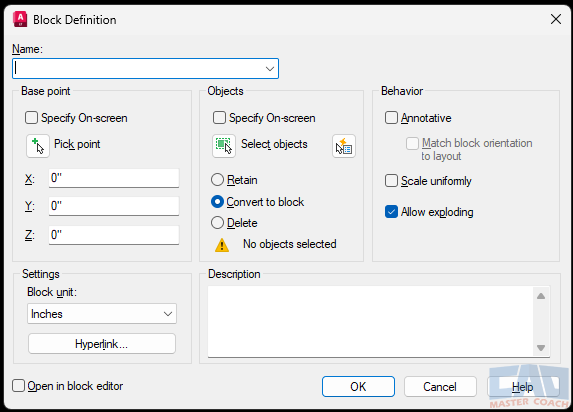Uncheck Allow exploding
The image size is (573, 412).
tap(391, 212)
